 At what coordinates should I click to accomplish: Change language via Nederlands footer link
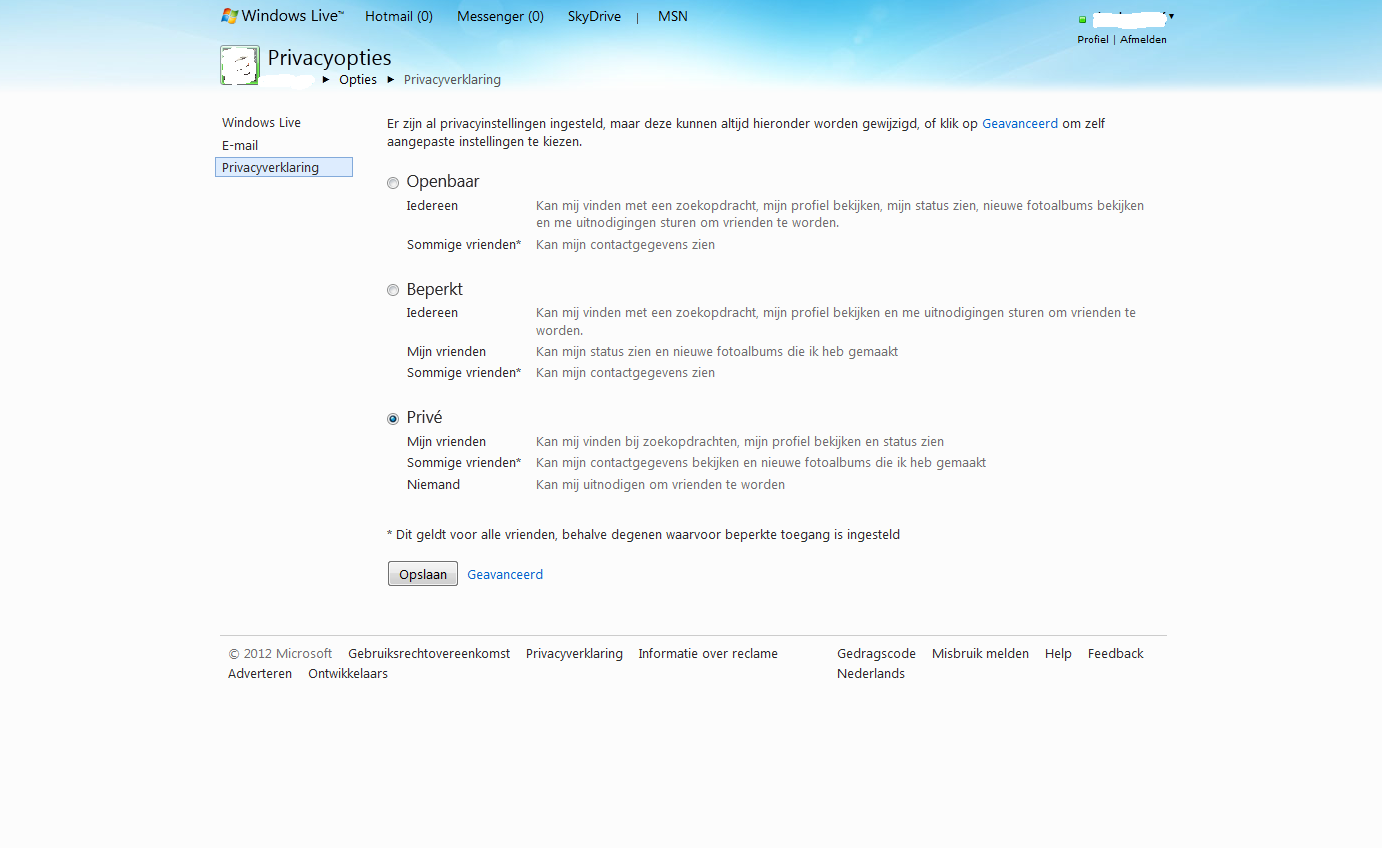[870, 673]
